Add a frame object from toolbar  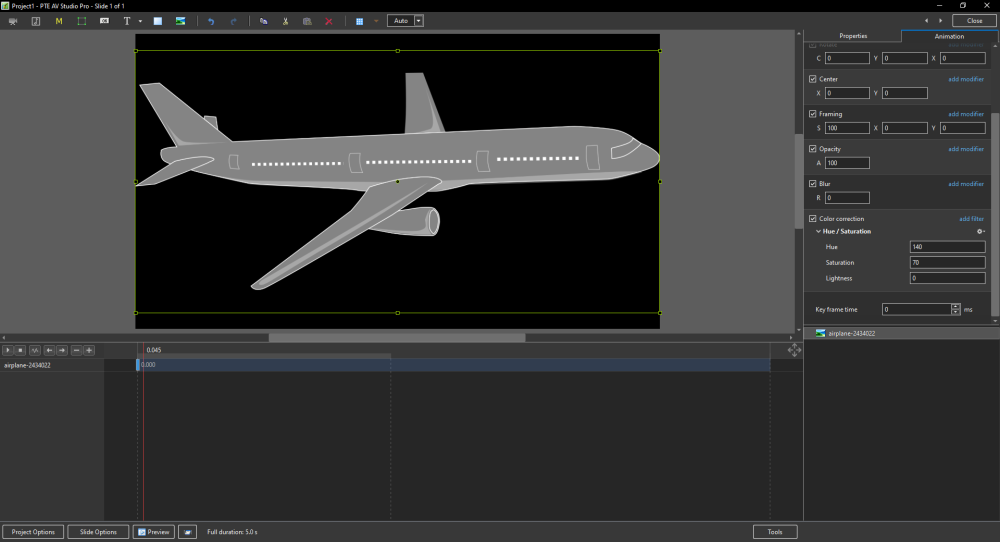click(82, 21)
